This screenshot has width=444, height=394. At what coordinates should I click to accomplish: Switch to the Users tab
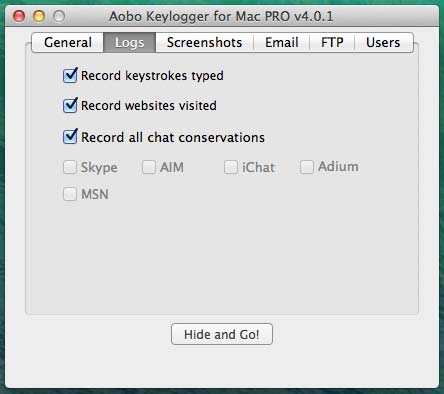click(383, 43)
